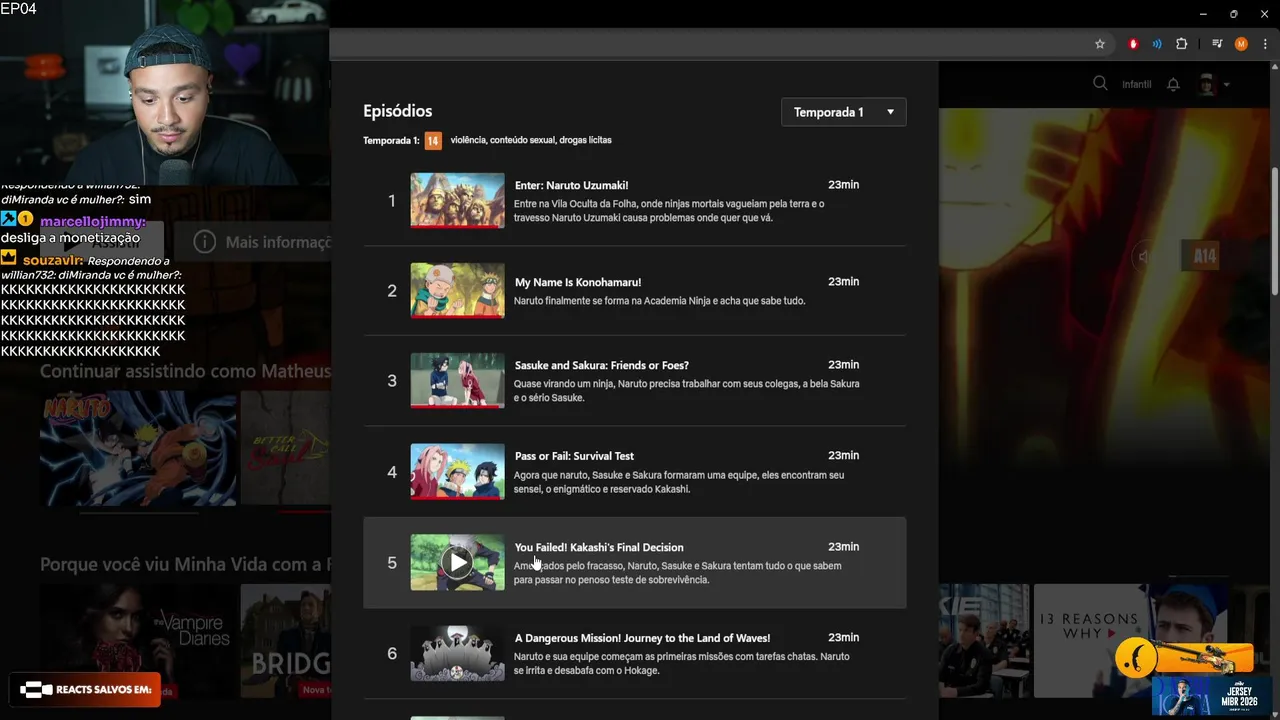Maximize or restore the Chrome window
The width and height of the screenshot is (1280, 720).
(x=1234, y=14)
